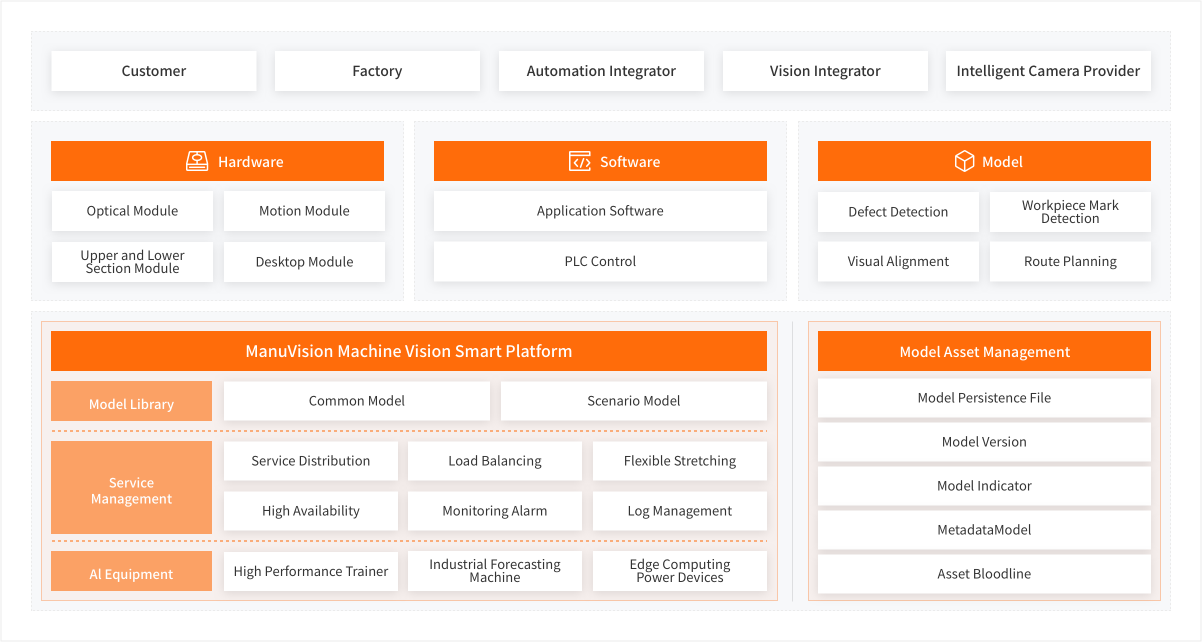Screen dimensions: 1202x642
Task: Click the Automation Integrator box
Action: coord(601,71)
